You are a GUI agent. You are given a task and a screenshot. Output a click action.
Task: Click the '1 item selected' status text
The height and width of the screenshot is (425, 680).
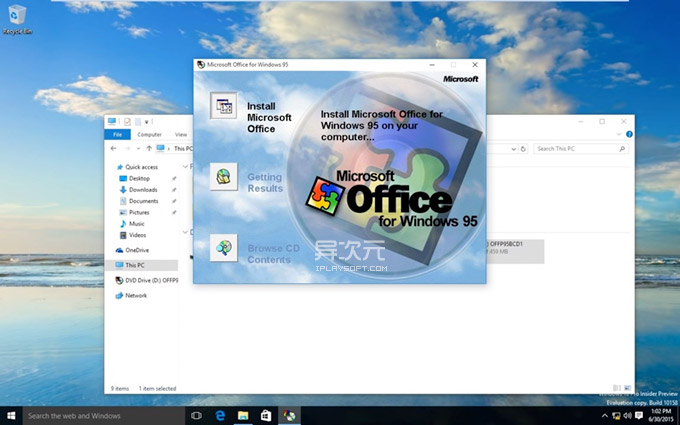(x=157, y=389)
